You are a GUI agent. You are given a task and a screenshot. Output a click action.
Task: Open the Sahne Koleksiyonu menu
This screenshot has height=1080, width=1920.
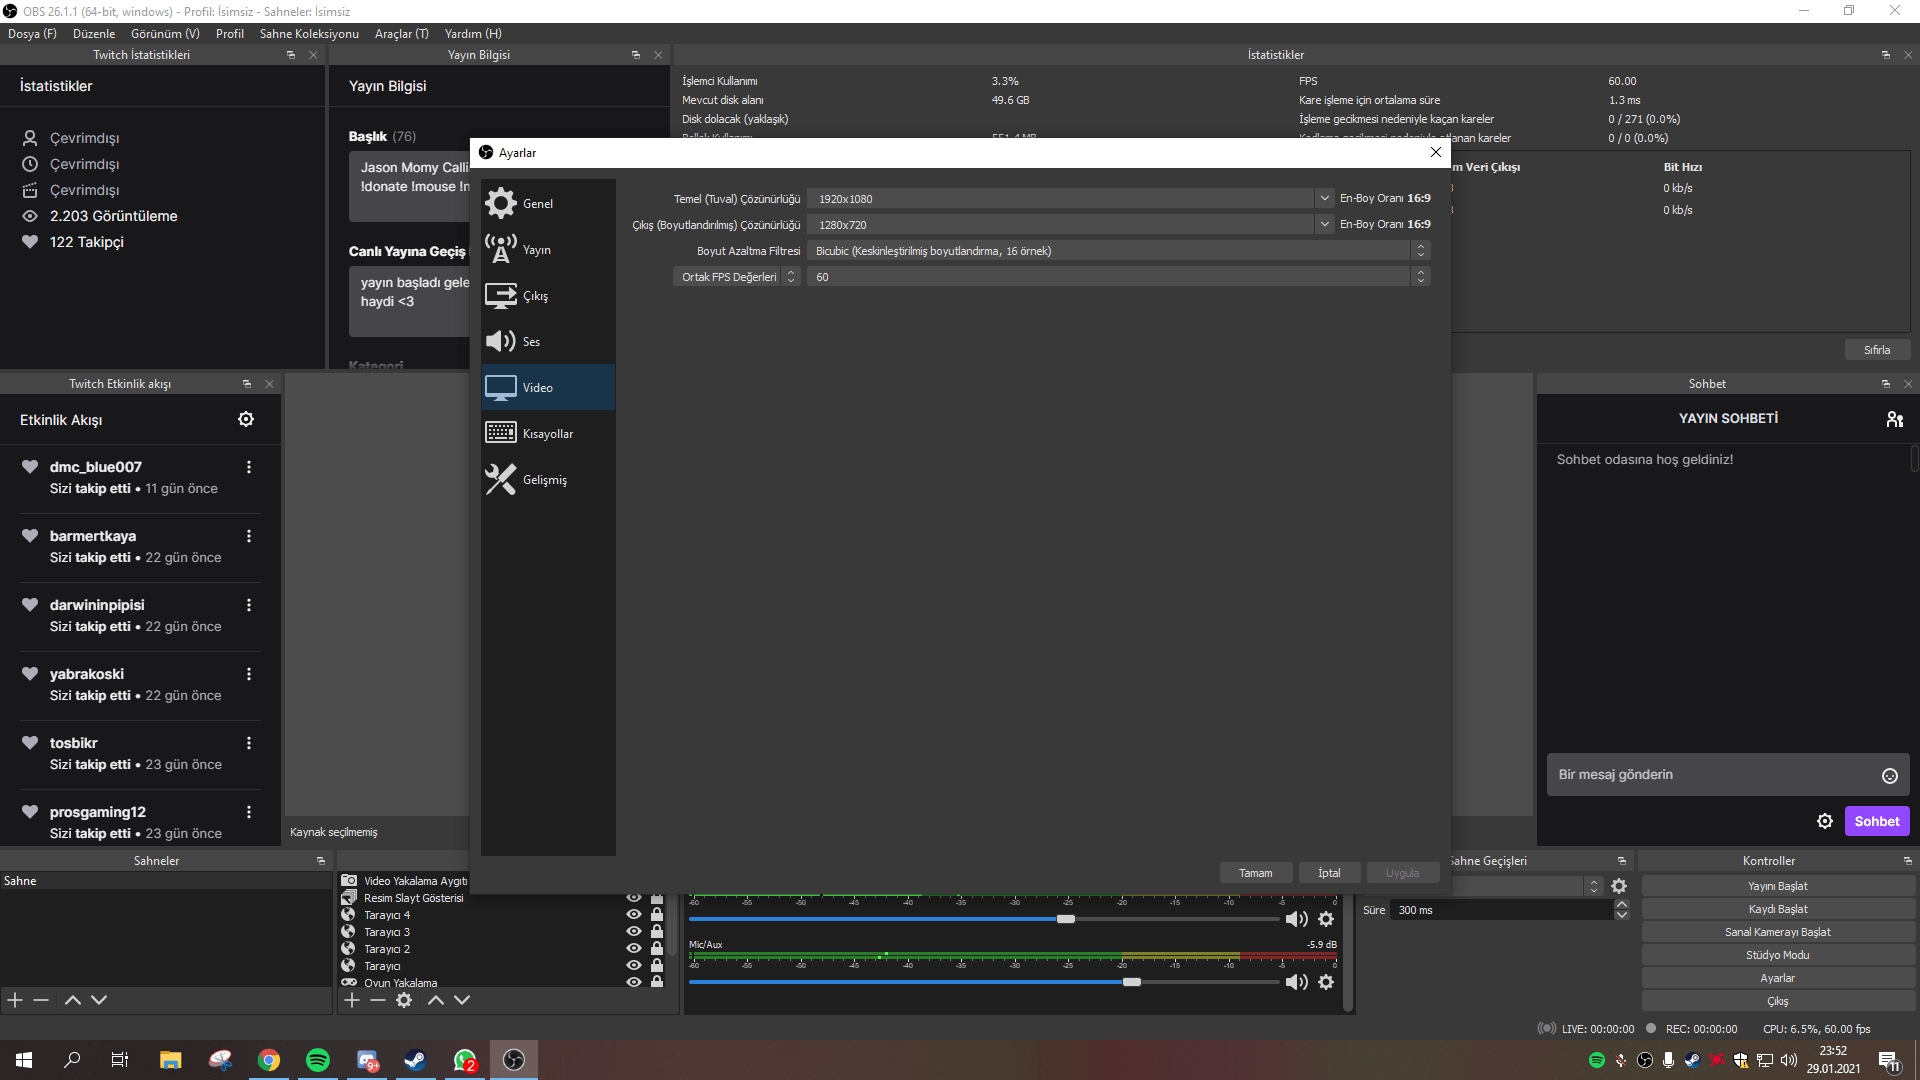pyautogui.click(x=309, y=33)
